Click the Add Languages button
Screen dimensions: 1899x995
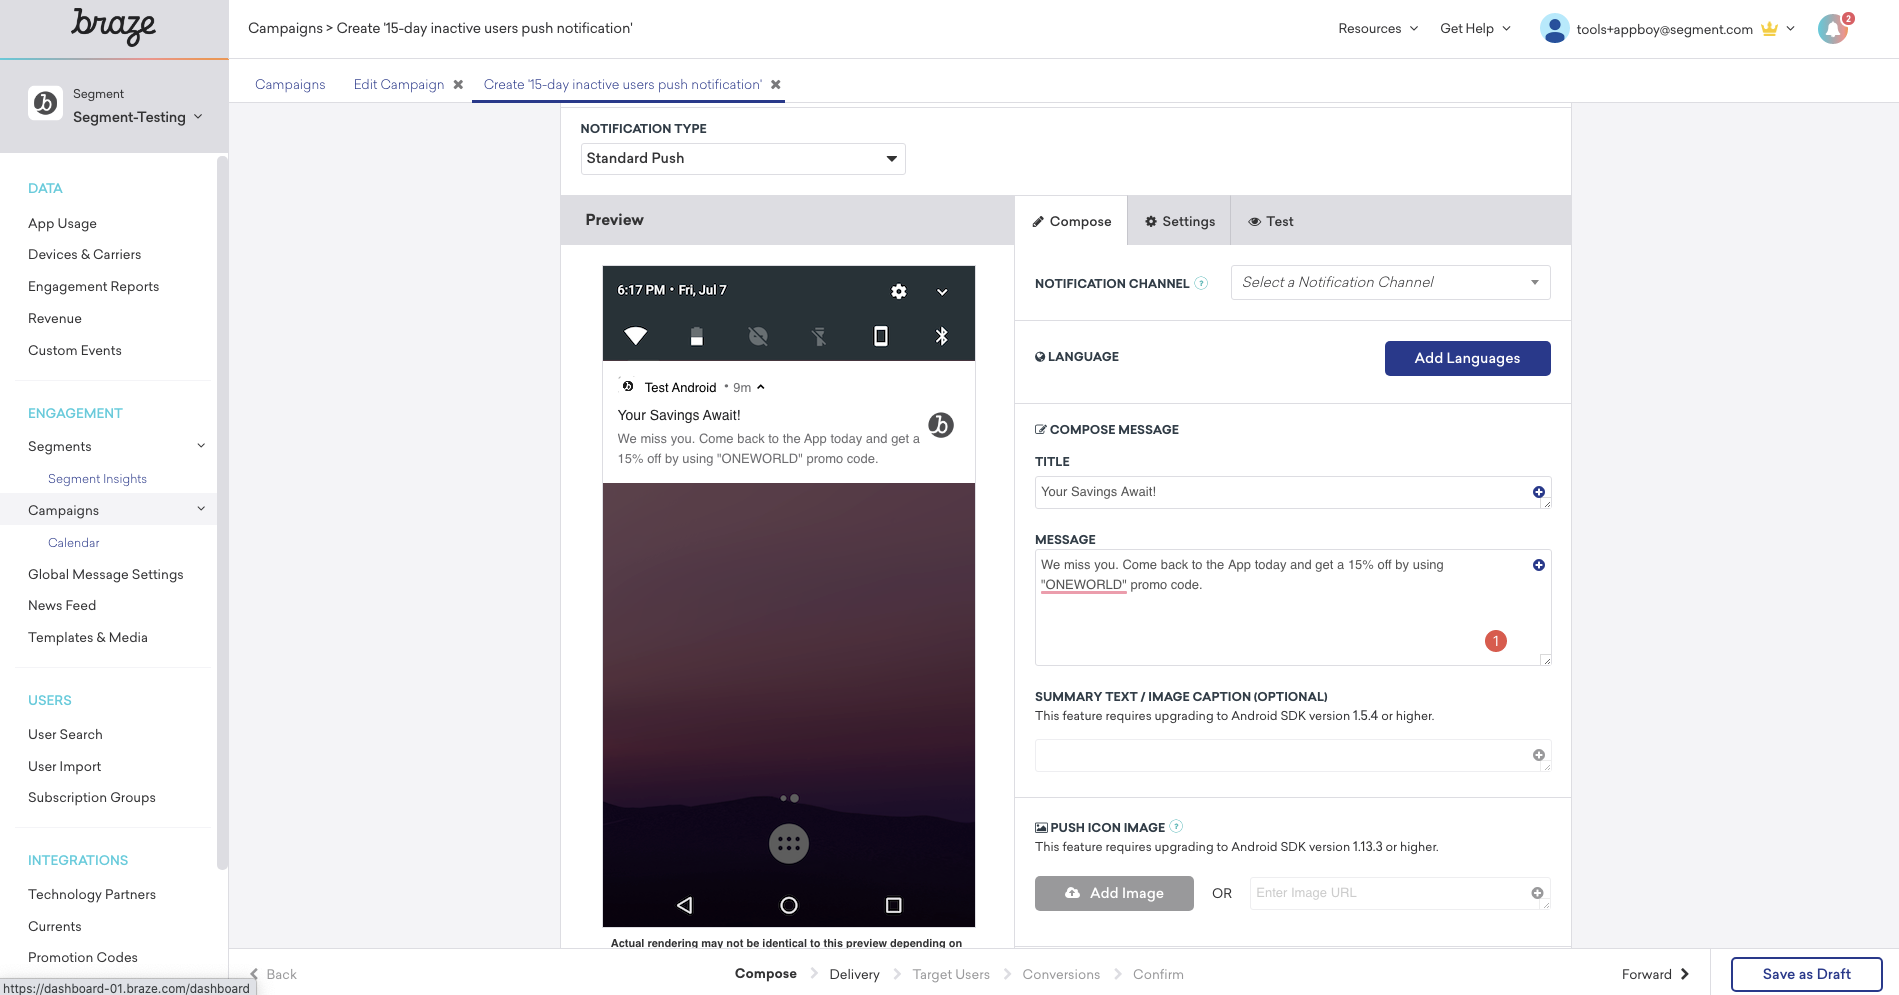click(1467, 357)
